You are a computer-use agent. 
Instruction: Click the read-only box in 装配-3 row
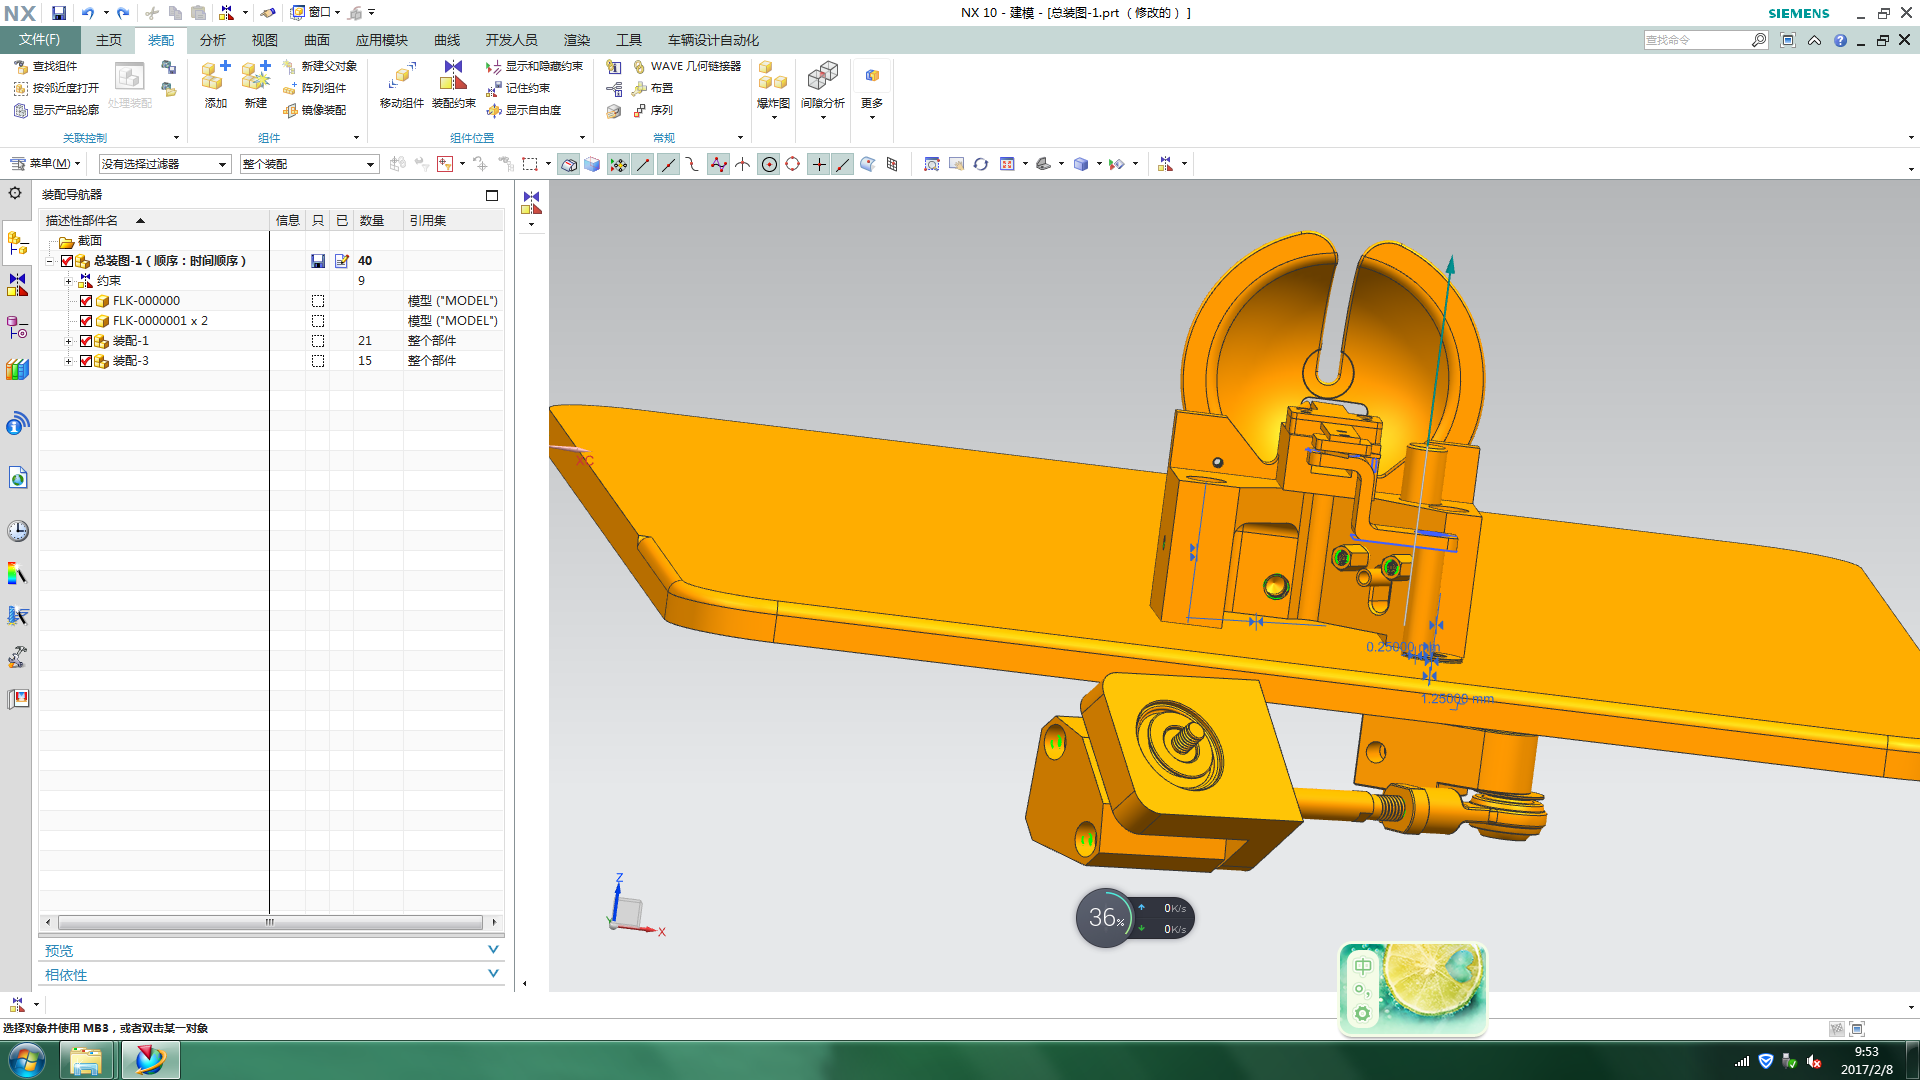coord(318,361)
